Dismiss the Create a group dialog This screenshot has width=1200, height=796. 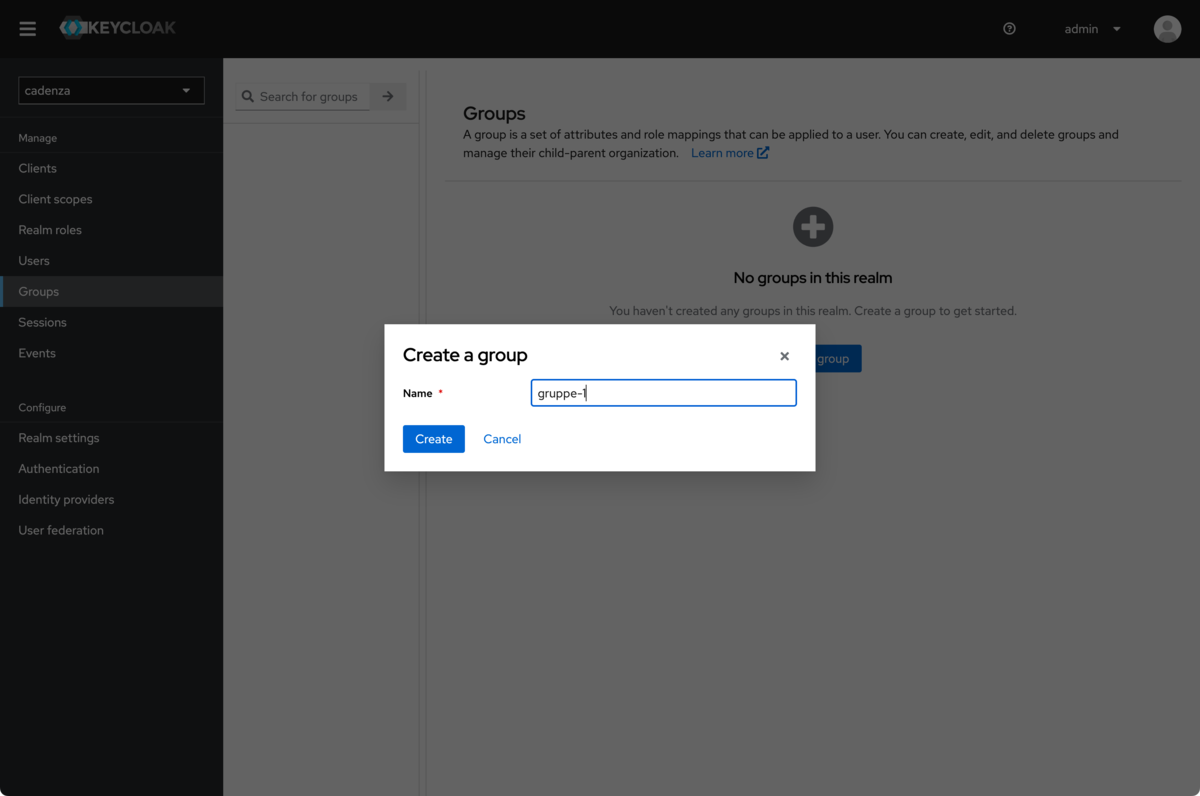click(784, 355)
